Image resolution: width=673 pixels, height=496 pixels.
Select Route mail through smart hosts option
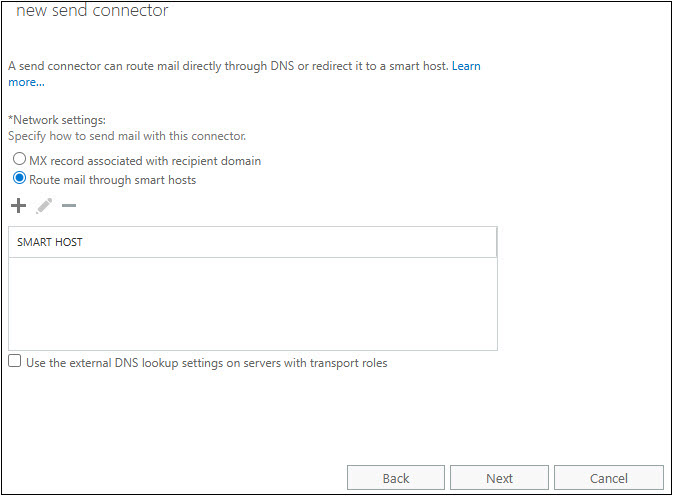pos(19,178)
